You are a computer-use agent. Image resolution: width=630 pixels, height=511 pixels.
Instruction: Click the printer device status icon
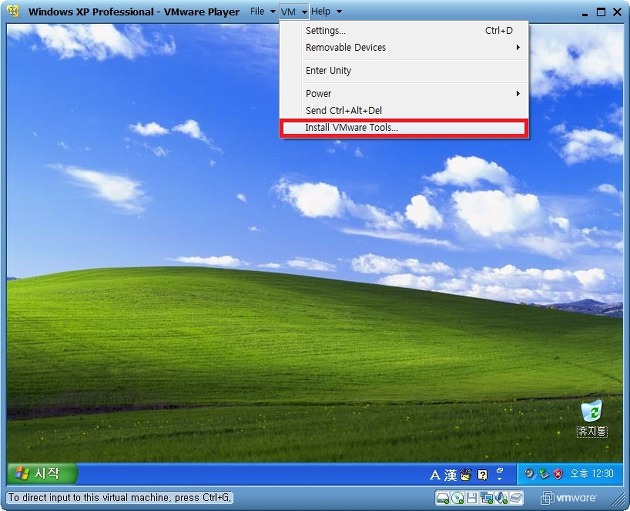coord(516,498)
